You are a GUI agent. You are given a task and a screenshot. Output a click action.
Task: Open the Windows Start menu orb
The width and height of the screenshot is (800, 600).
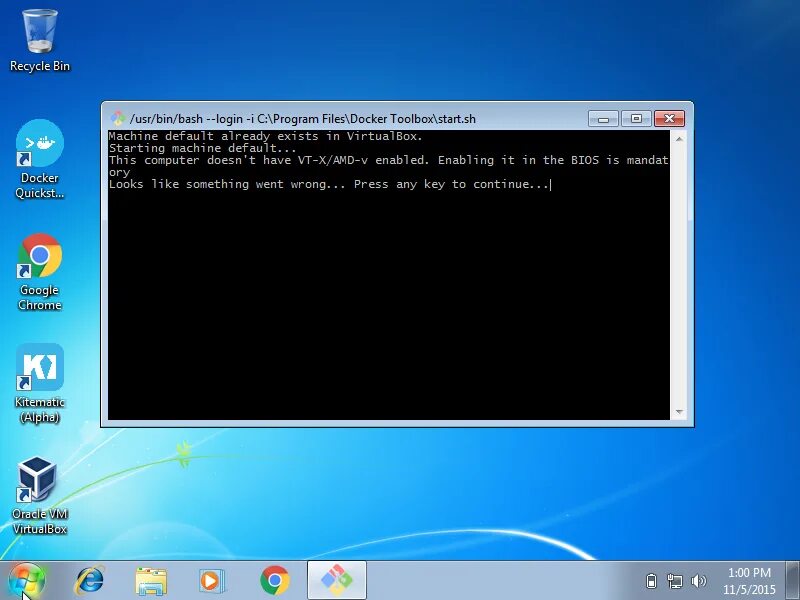point(27,581)
